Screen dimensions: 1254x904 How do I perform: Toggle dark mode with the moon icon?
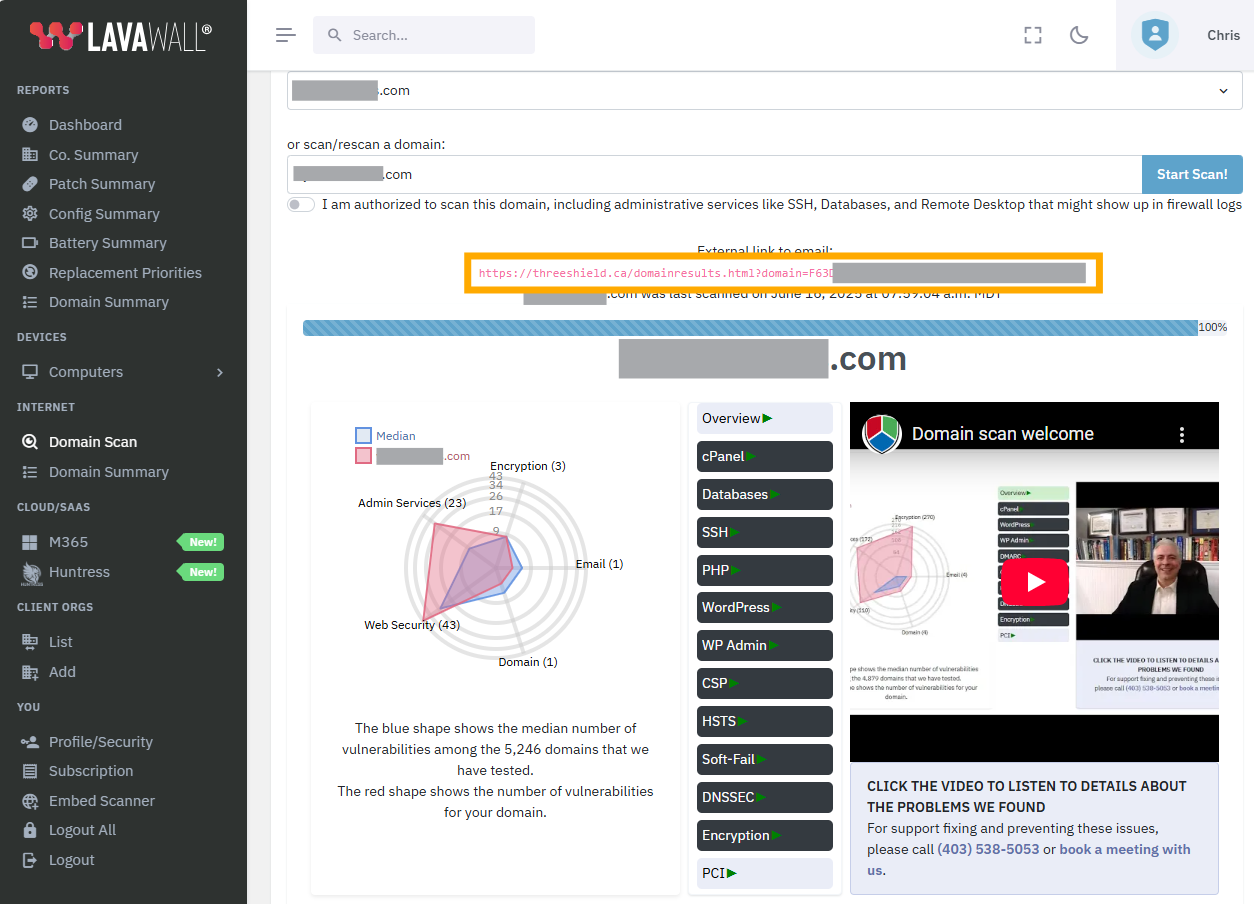(x=1078, y=34)
